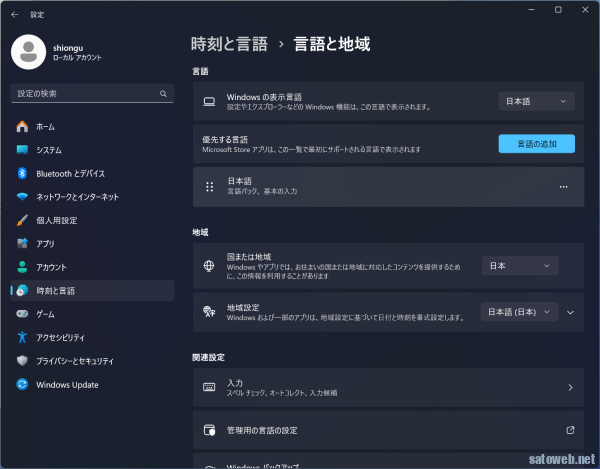Viewport: 600px width, 469px height.
Task: Click the search magnifier icon
Action: point(163,93)
